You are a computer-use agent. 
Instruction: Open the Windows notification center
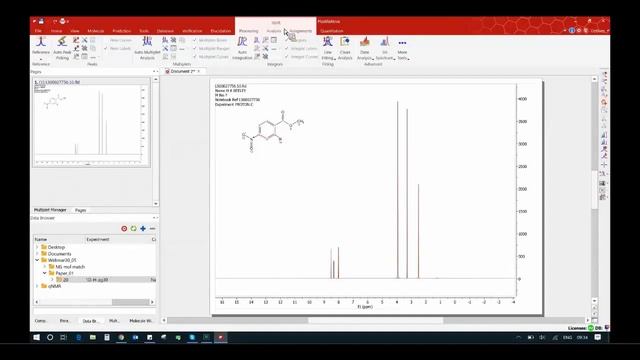click(x=598, y=338)
